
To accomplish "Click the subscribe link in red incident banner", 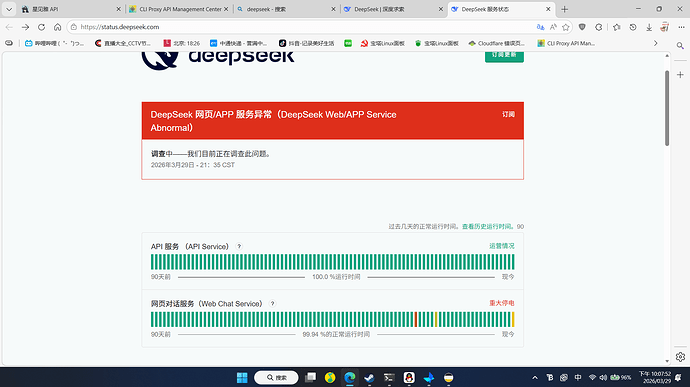I will (x=508, y=114).
